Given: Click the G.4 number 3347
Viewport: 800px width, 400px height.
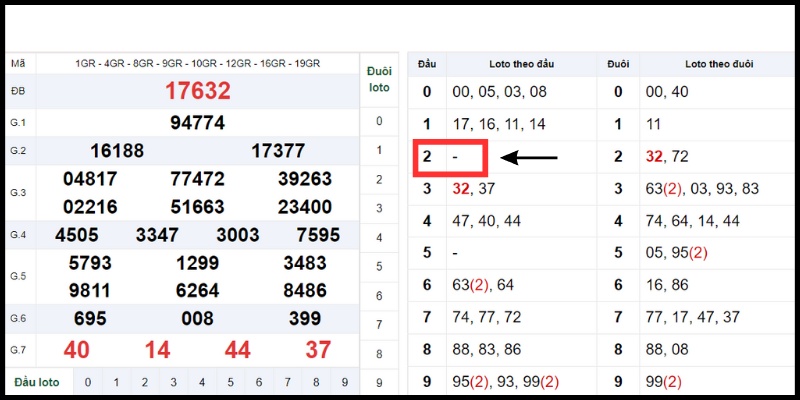Looking at the screenshot, I should [157, 236].
